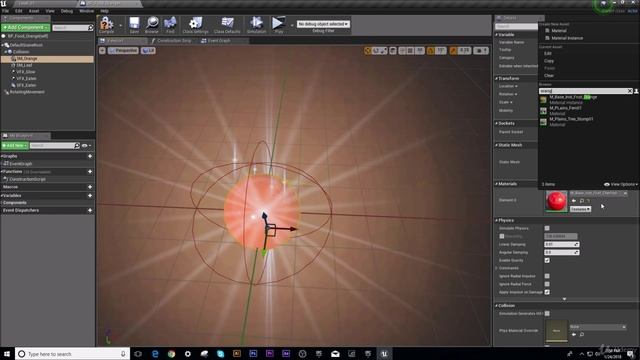This screenshot has width=640, height=360.
Task: Click the Lit view mode button
Action: coord(148,51)
